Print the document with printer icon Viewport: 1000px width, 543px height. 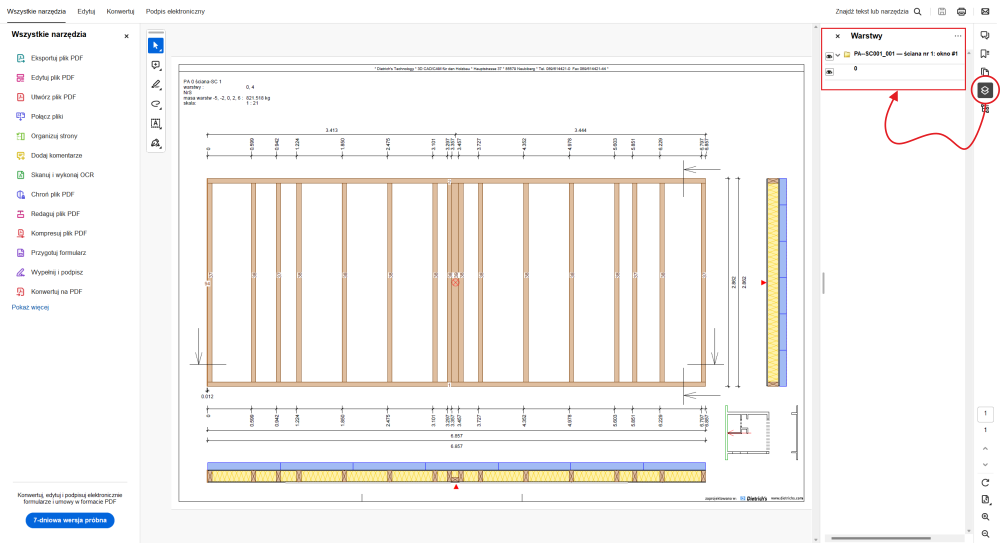[962, 11]
